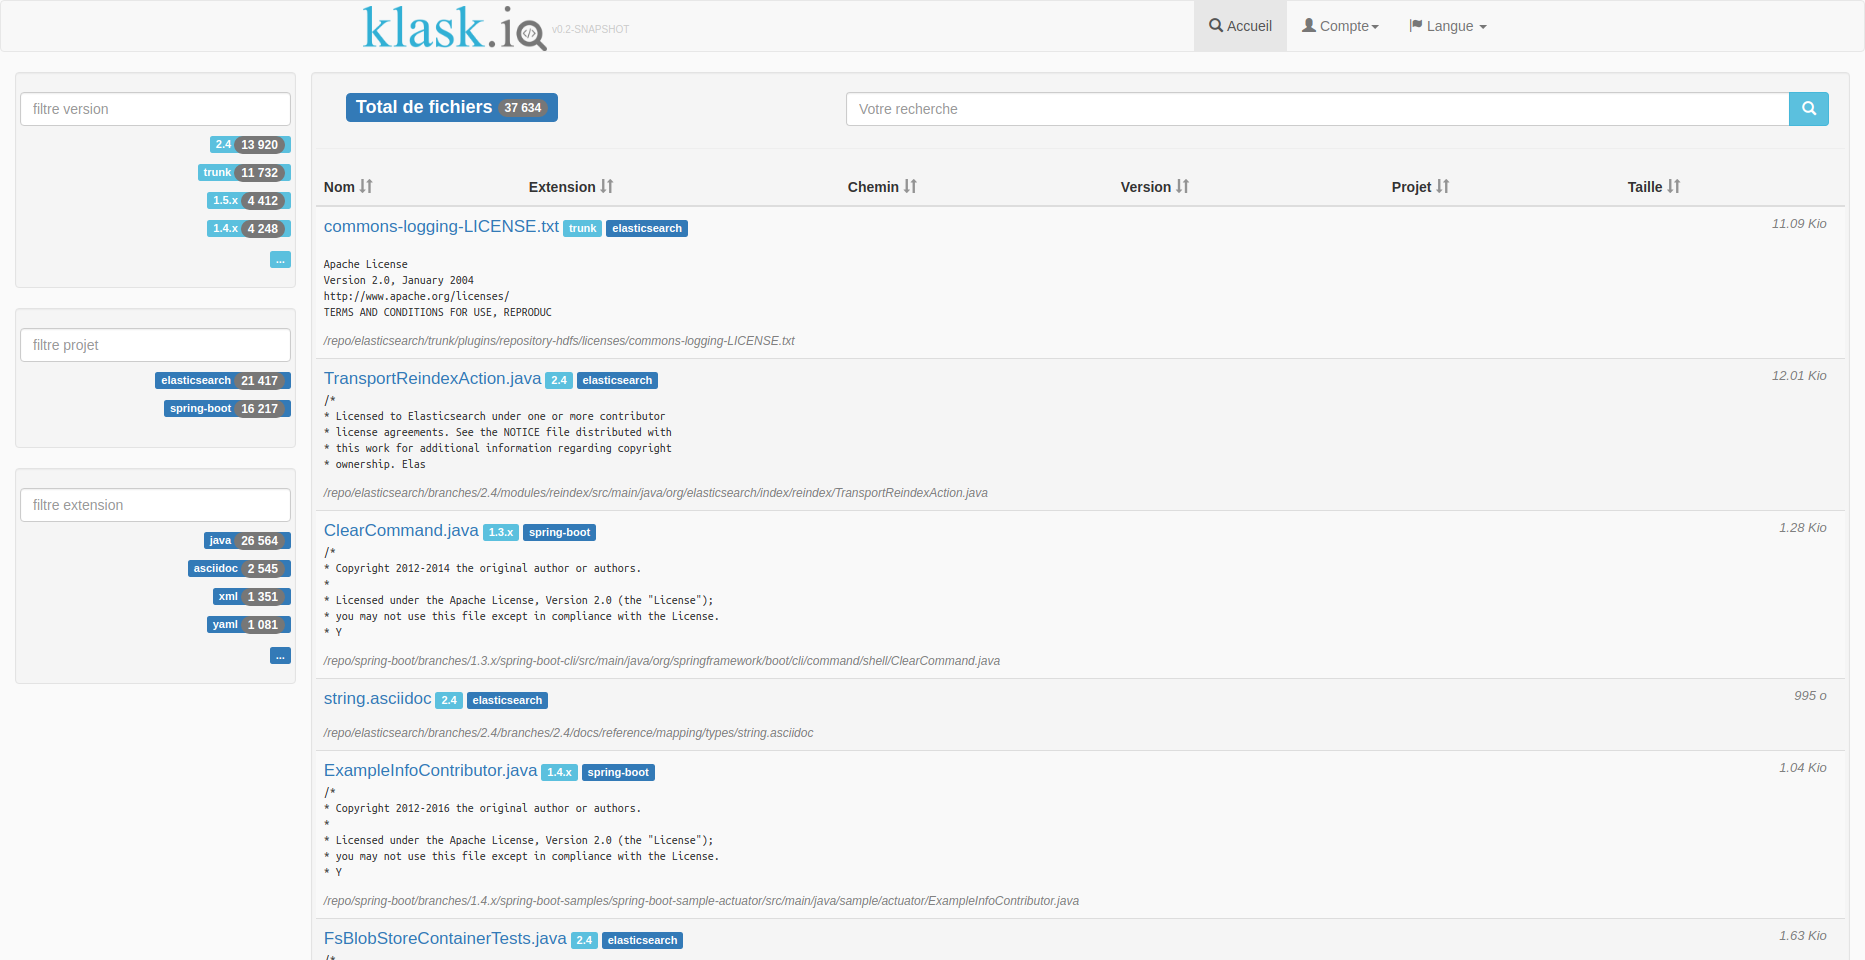This screenshot has width=1865, height=960.
Task: Sort by Chemin column arrows icon
Action: pos(910,187)
